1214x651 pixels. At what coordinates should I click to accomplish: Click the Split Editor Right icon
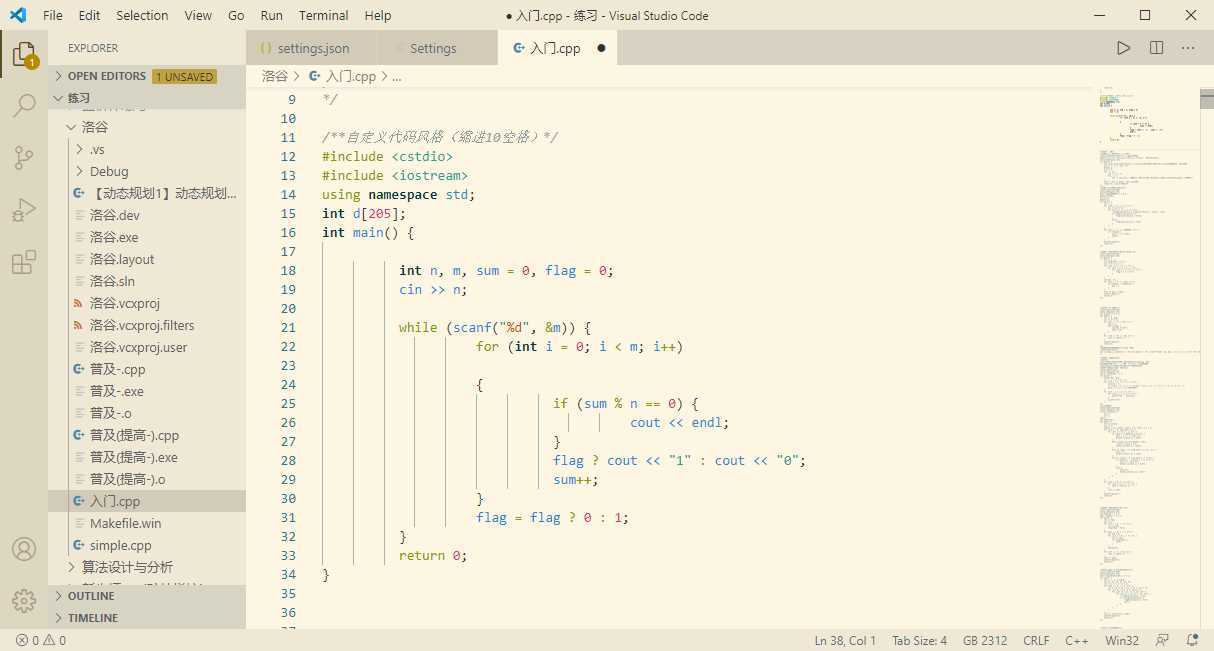[1156, 48]
